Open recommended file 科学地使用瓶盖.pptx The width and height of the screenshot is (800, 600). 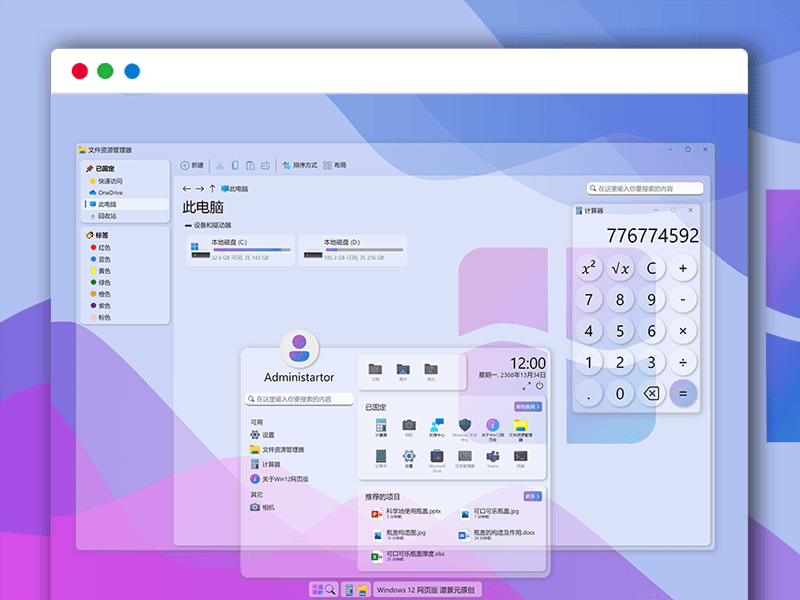(x=407, y=513)
